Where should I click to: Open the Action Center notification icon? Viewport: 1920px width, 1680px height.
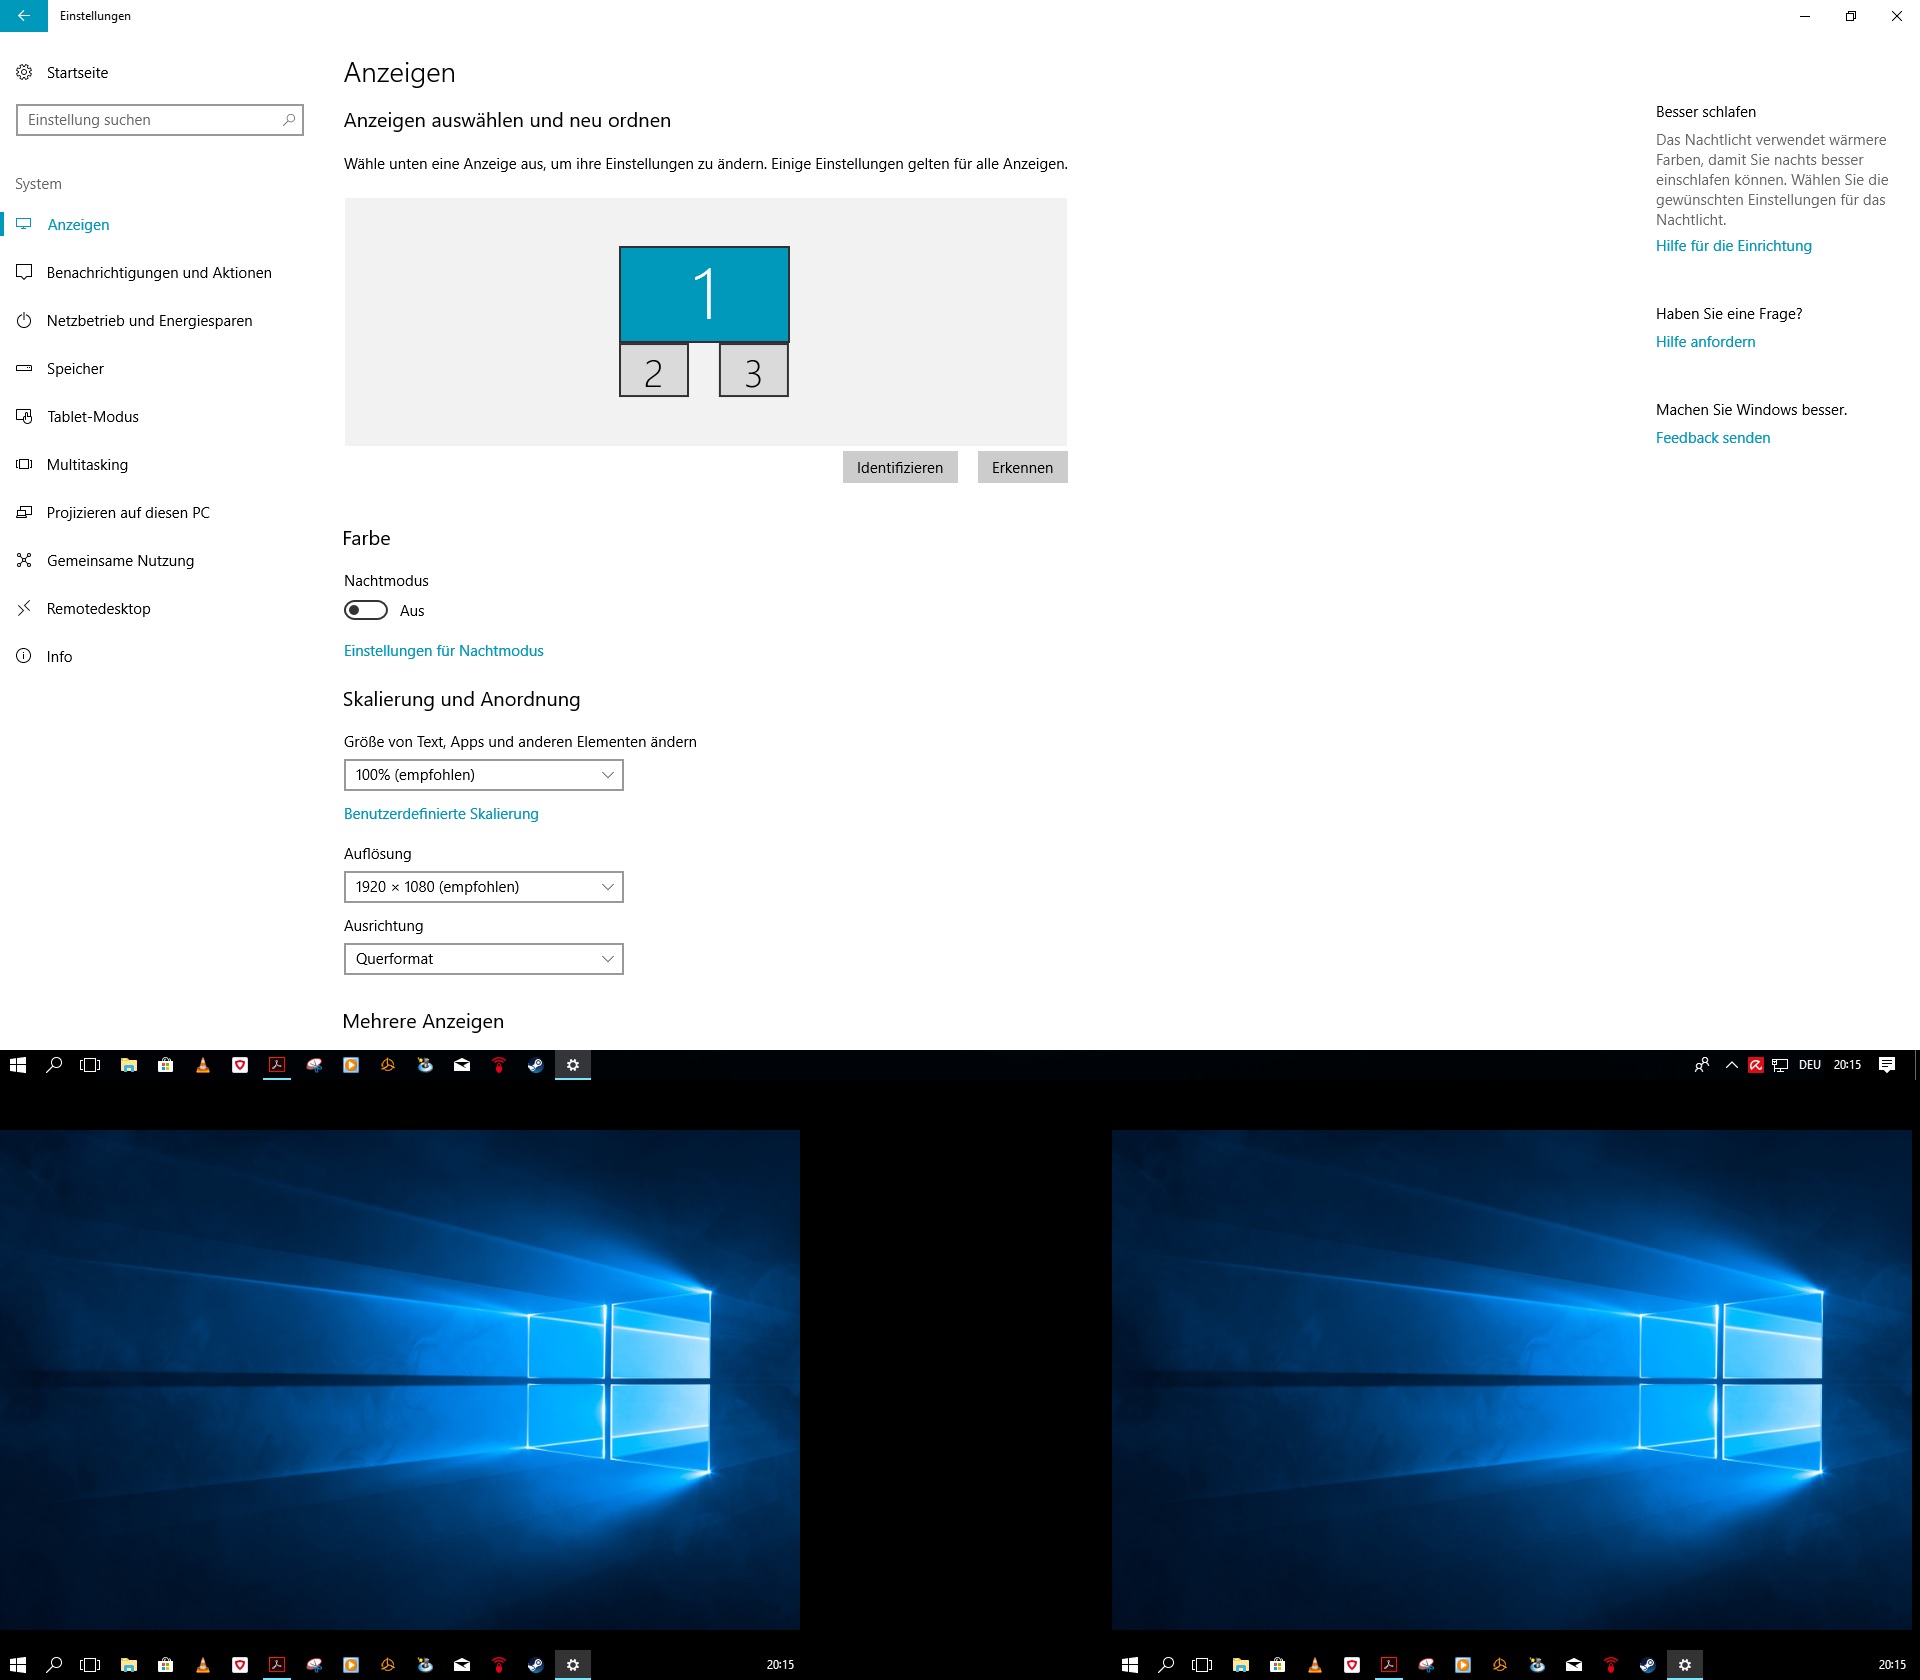coord(1888,1065)
